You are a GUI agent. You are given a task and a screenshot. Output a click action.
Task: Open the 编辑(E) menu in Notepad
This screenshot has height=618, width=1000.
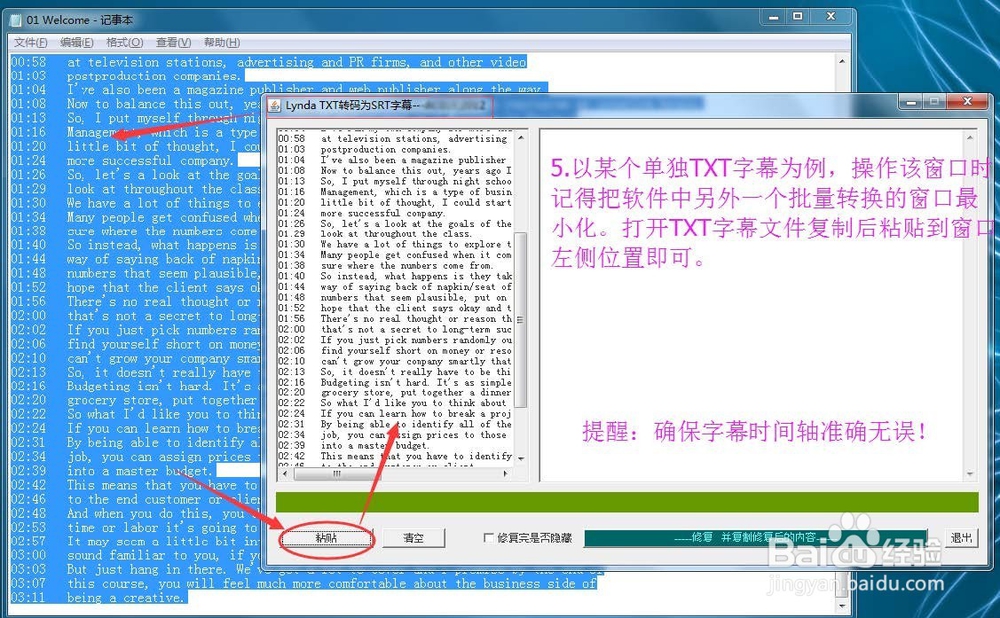click(x=77, y=42)
